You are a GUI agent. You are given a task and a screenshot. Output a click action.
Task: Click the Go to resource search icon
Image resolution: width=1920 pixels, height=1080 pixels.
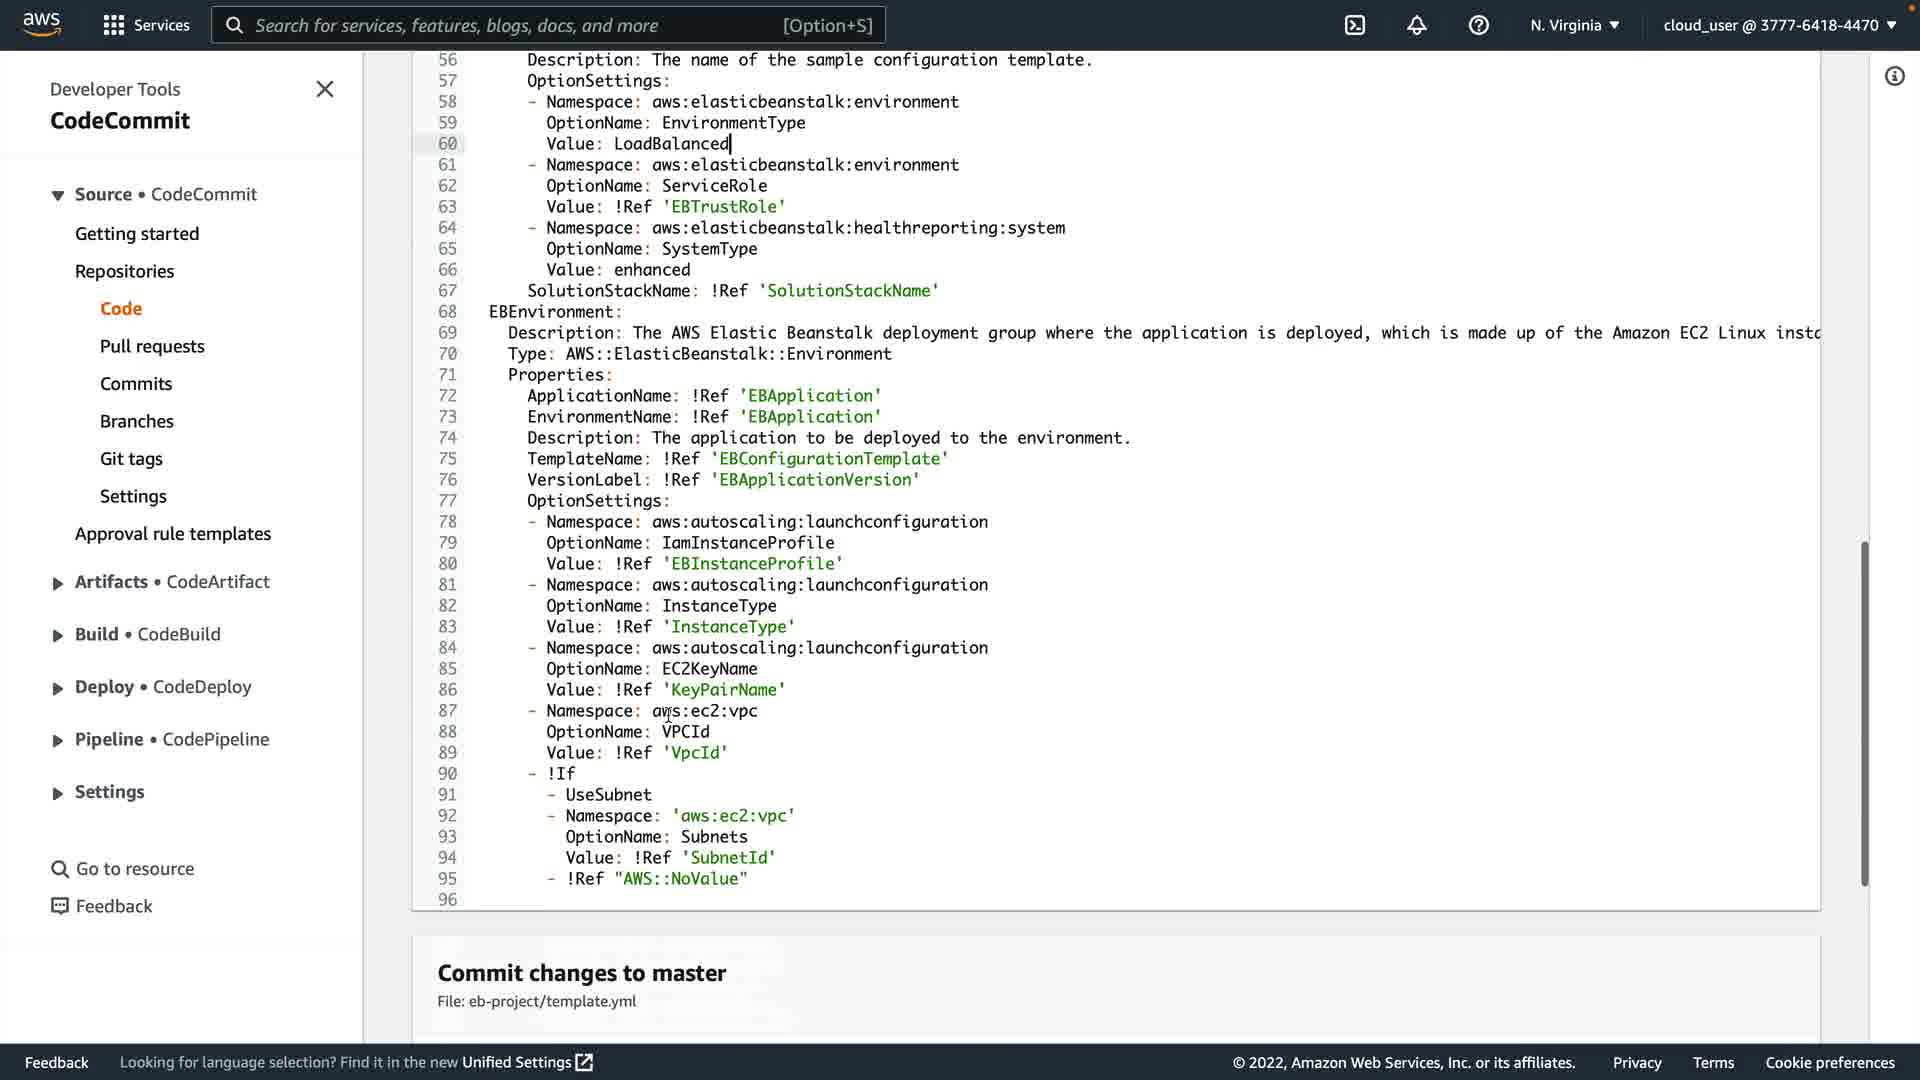click(x=60, y=869)
